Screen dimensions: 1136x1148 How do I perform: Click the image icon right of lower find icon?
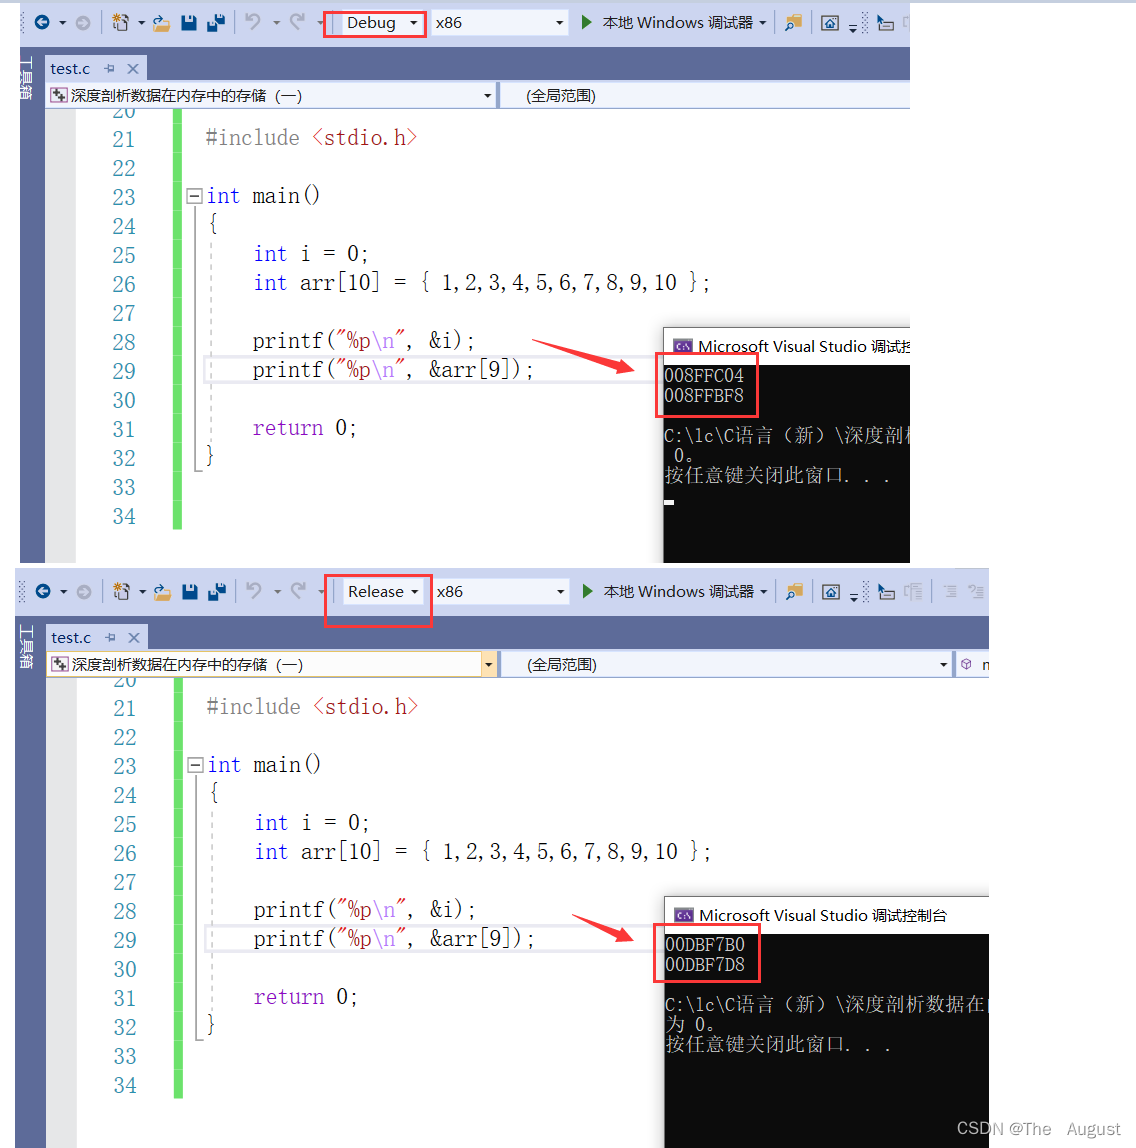click(831, 592)
